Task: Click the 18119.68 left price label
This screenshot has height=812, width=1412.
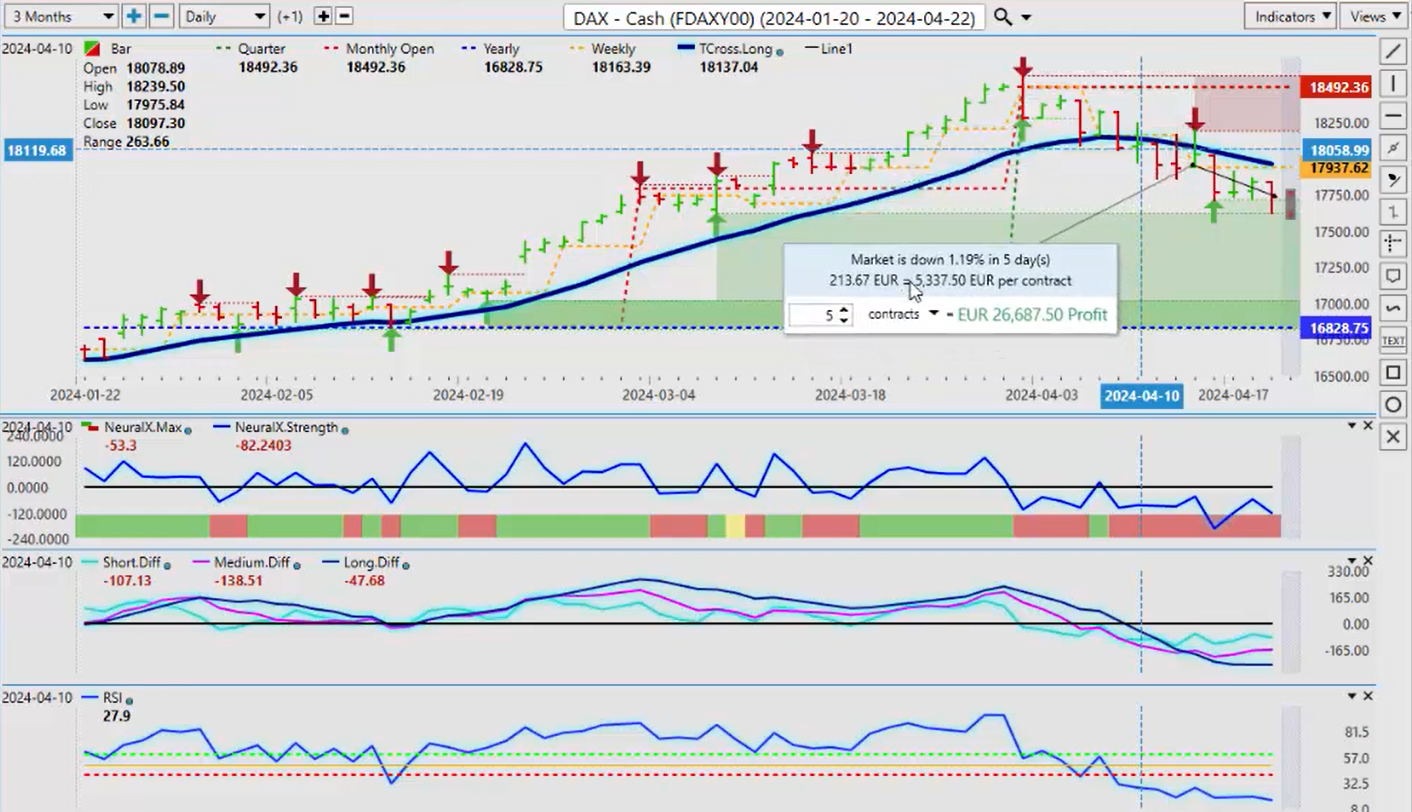Action: [x=36, y=150]
